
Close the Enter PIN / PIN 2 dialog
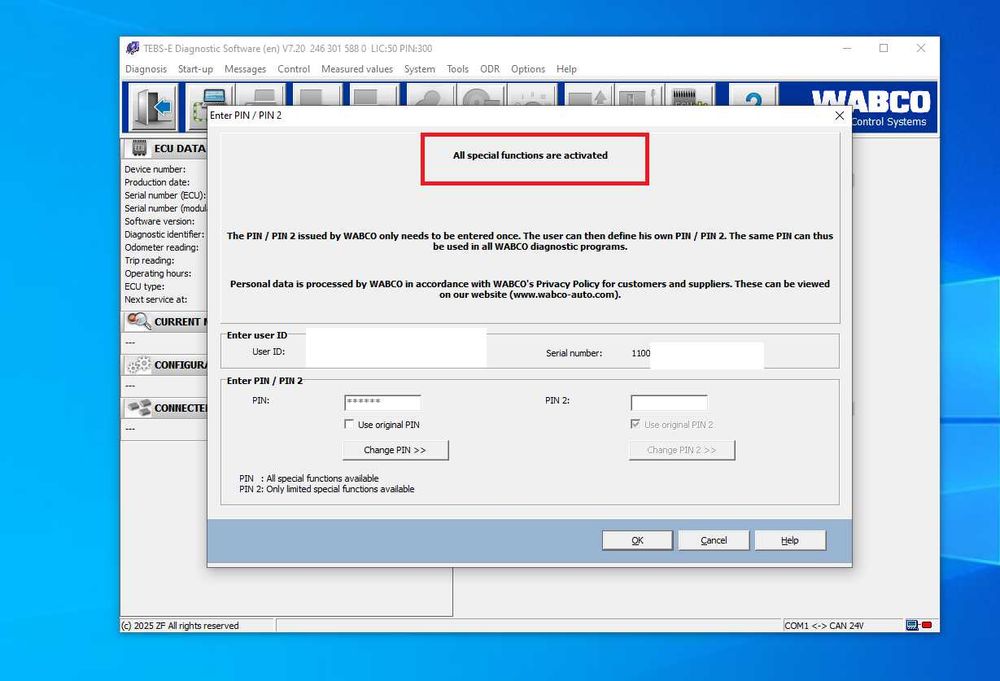(839, 115)
